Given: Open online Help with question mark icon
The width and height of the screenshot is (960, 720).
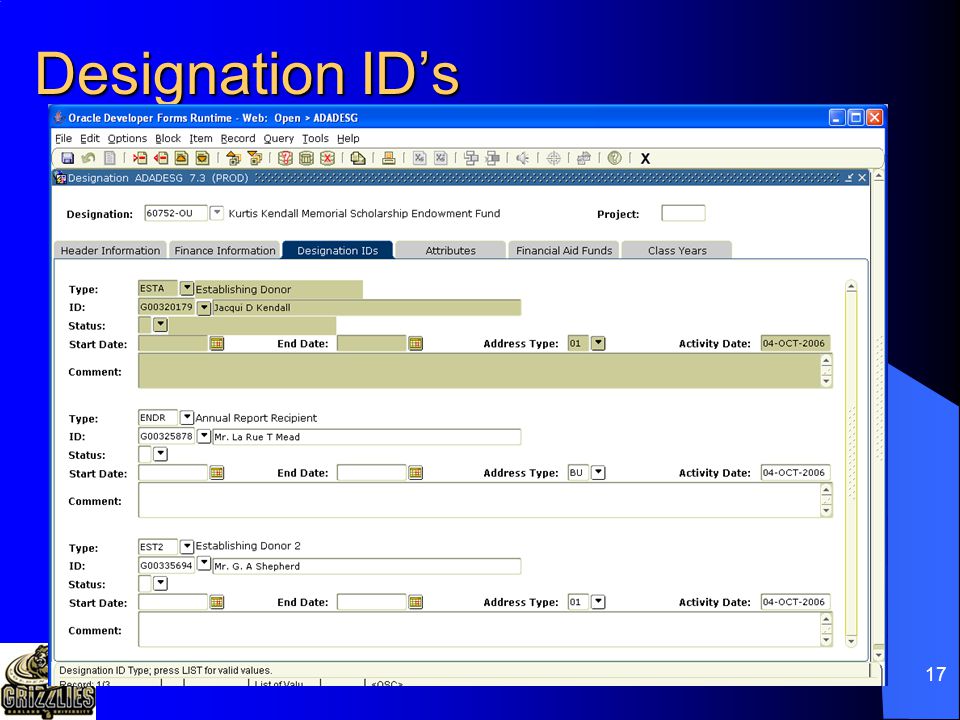Looking at the screenshot, I should [x=615, y=158].
